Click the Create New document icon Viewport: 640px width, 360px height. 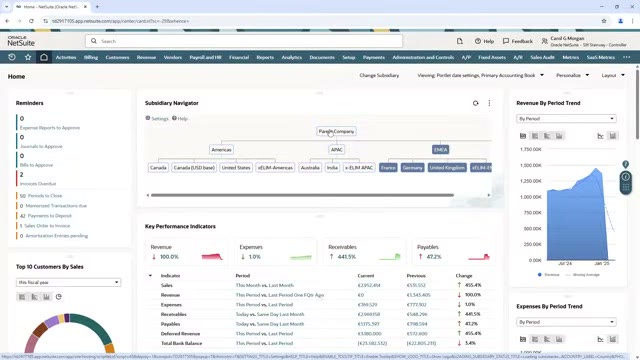click(x=460, y=41)
